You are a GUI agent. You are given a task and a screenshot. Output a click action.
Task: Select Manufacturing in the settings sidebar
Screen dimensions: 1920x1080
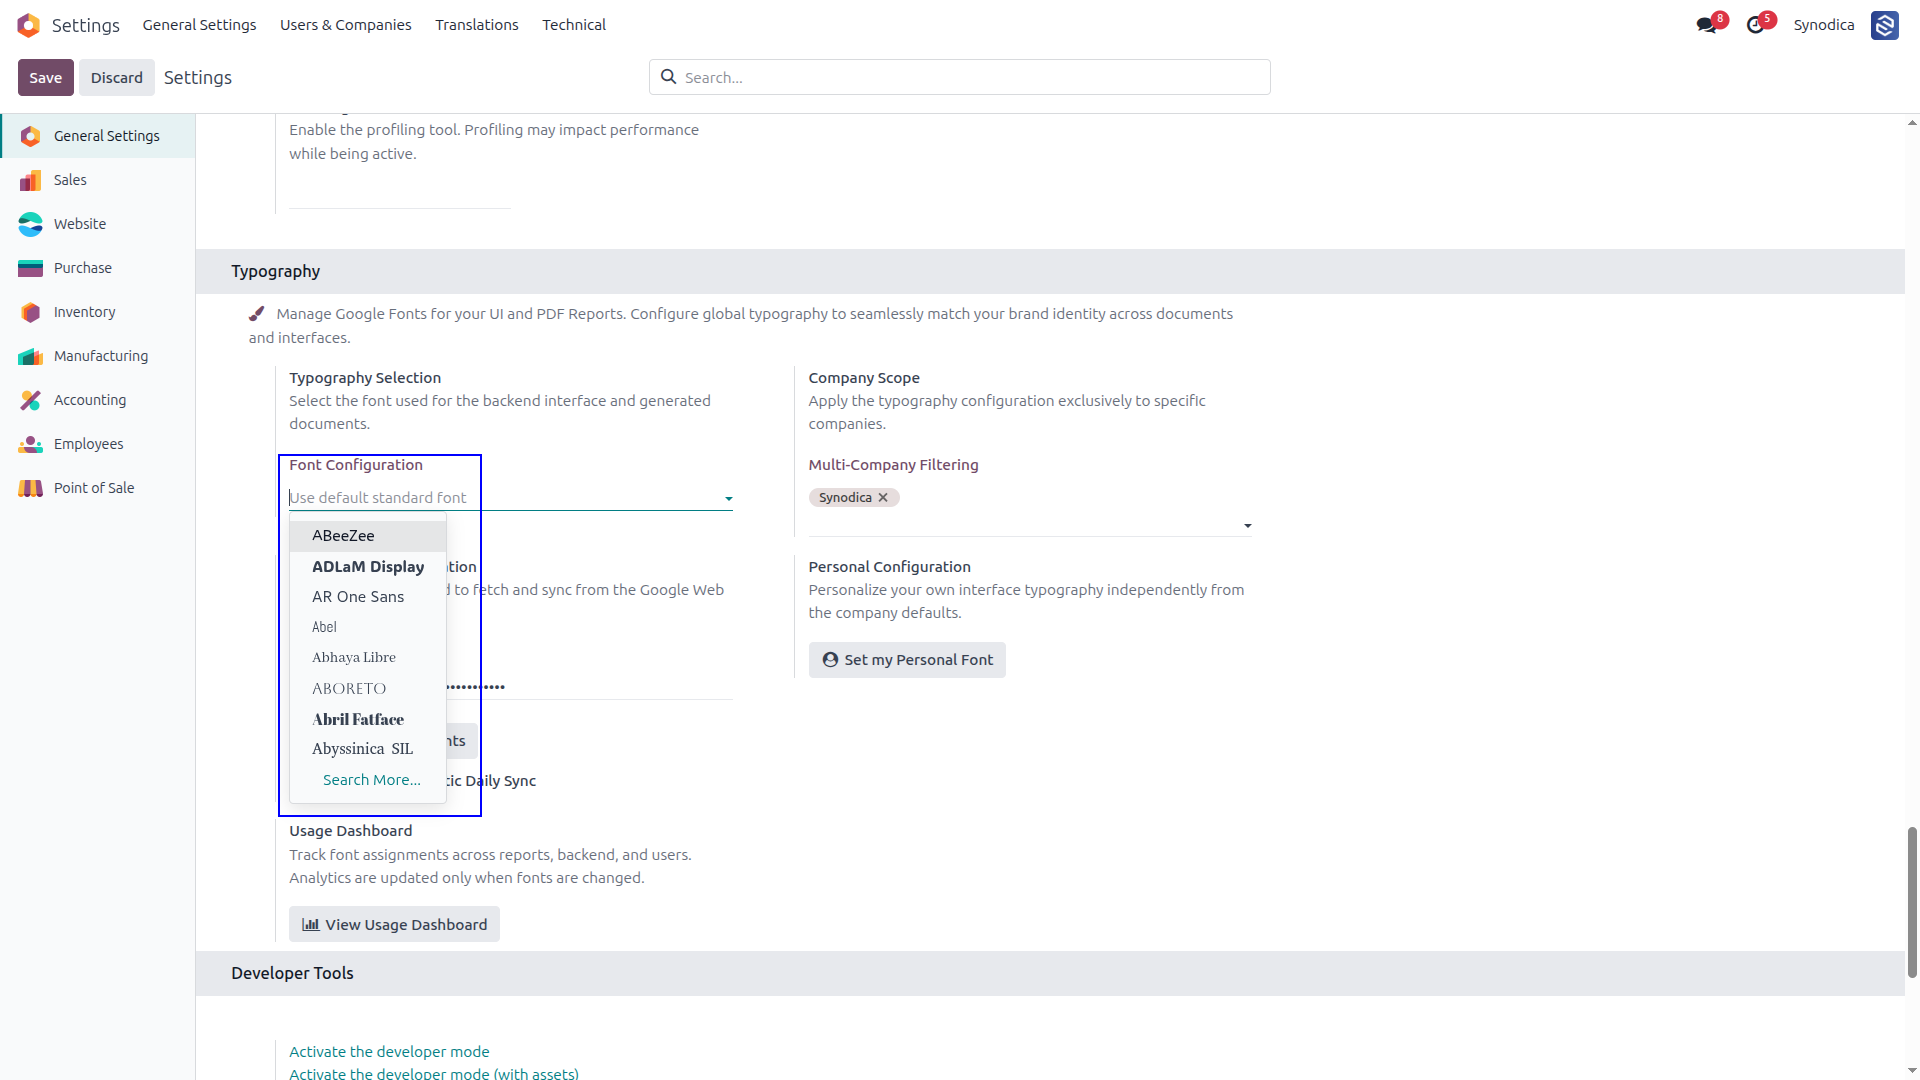98,356
